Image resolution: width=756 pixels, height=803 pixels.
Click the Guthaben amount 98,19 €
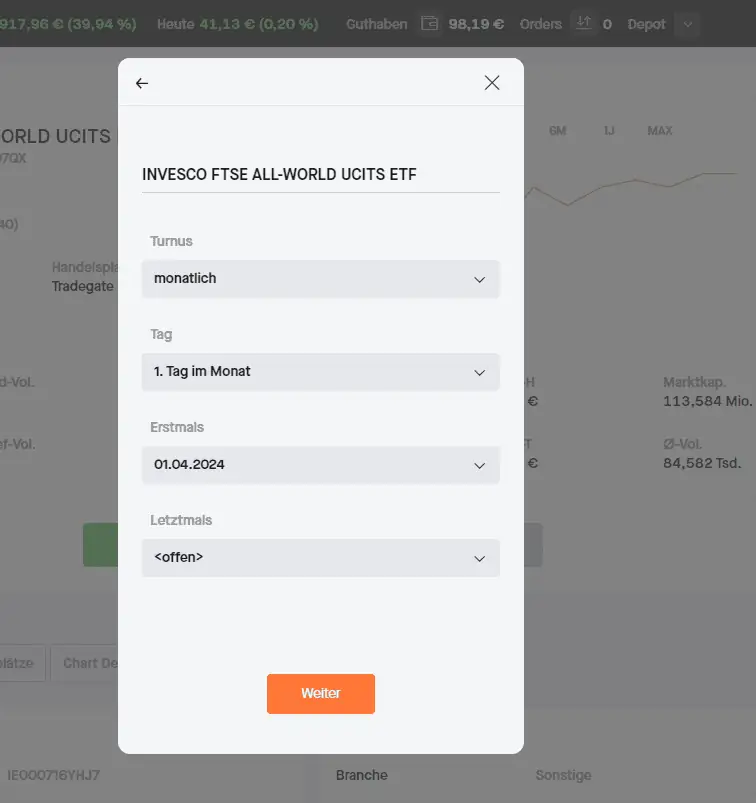tap(476, 24)
